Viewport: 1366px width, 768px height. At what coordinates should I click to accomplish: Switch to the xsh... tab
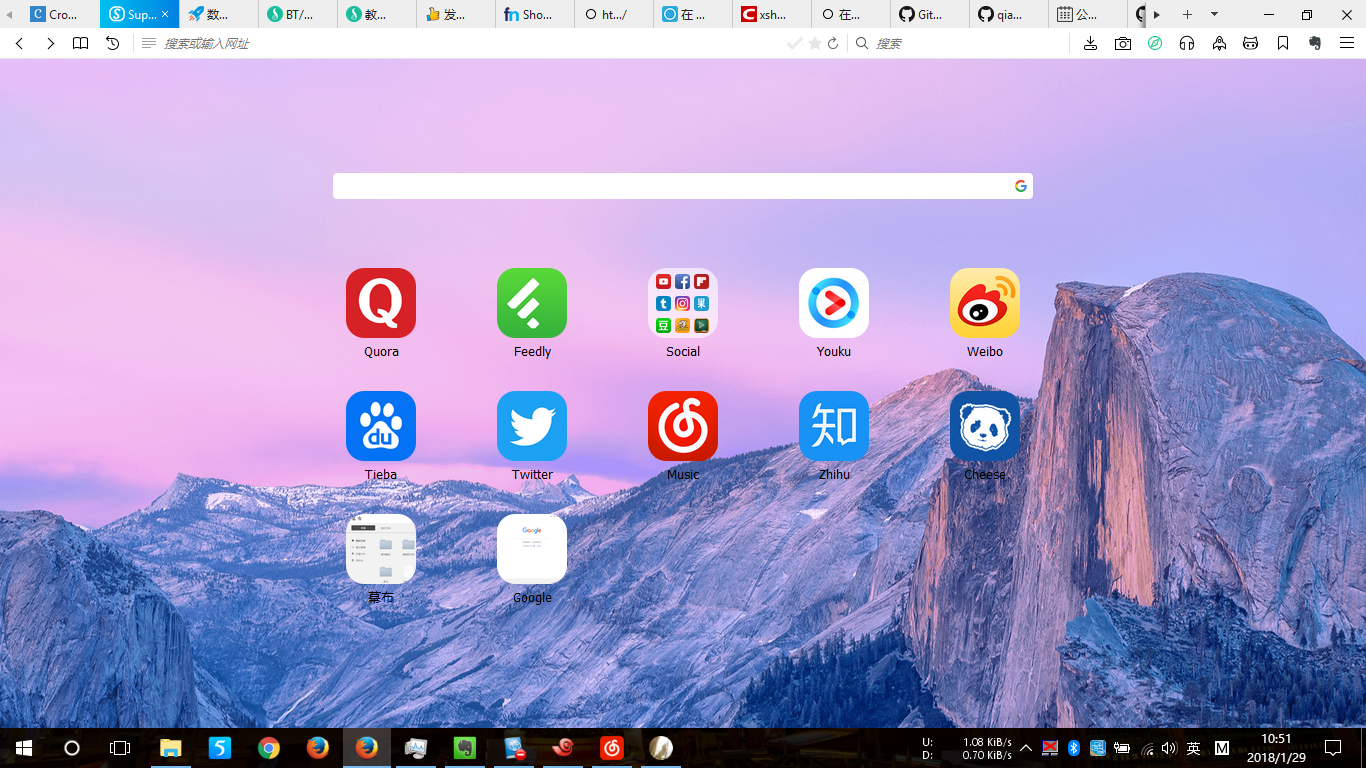click(x=772, y=15)
